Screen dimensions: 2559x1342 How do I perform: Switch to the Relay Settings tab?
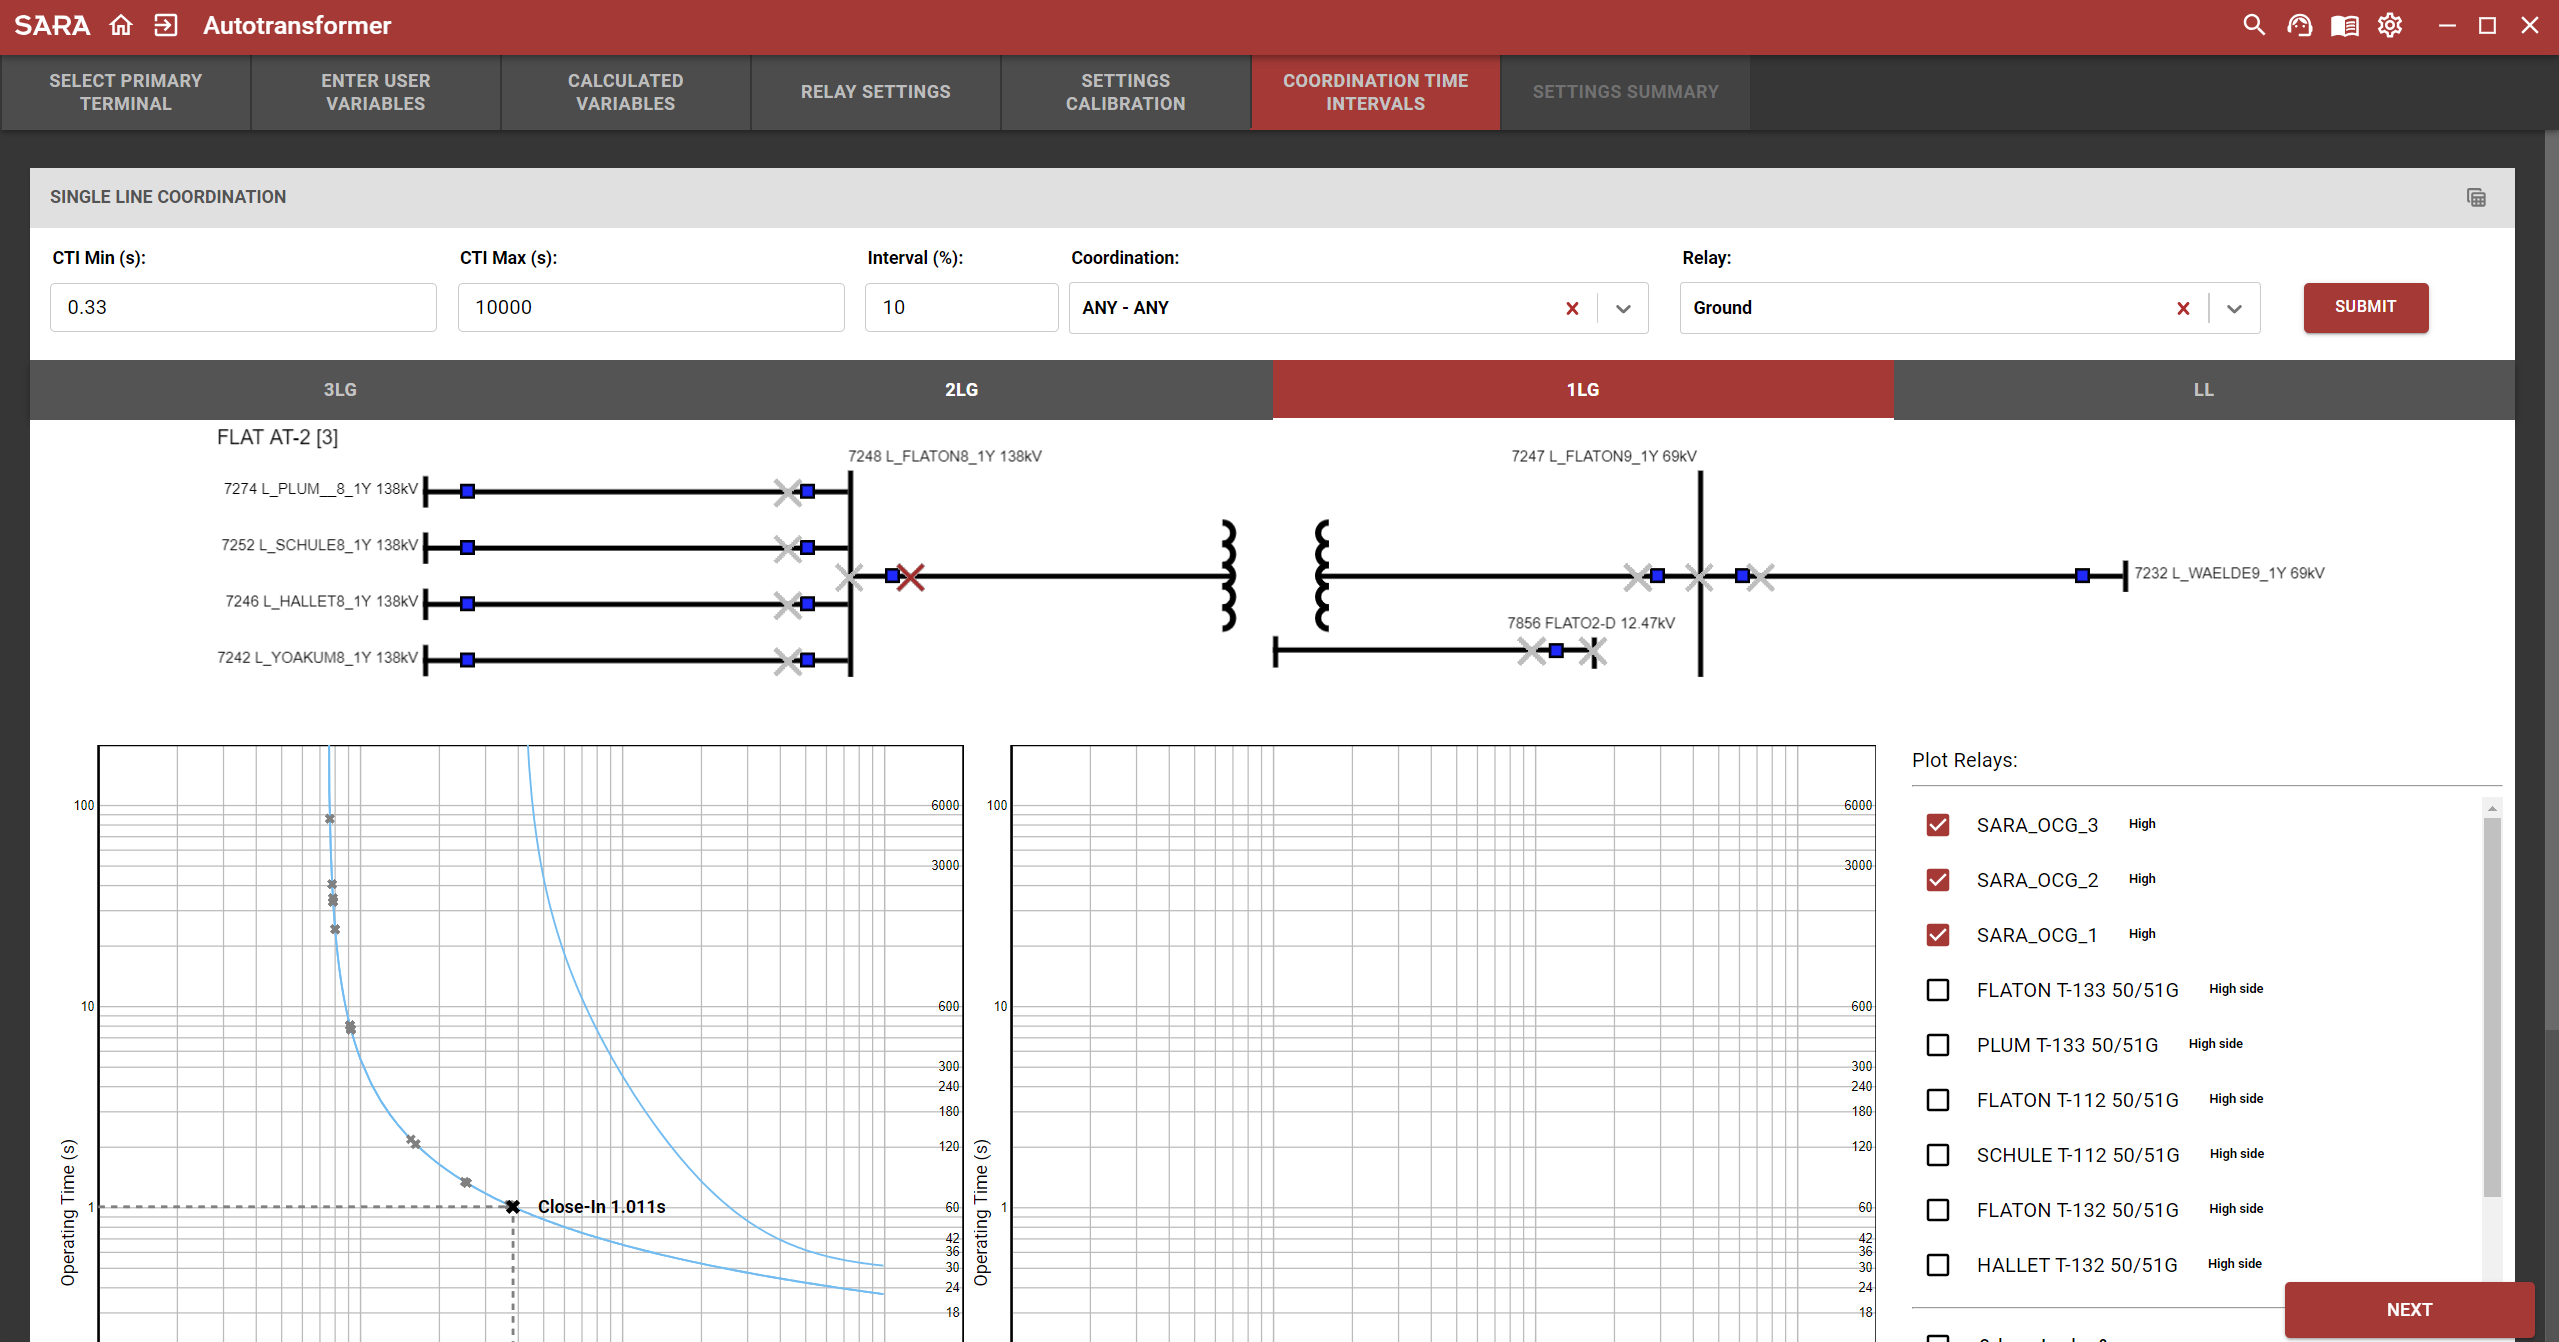tap(876, 92)
